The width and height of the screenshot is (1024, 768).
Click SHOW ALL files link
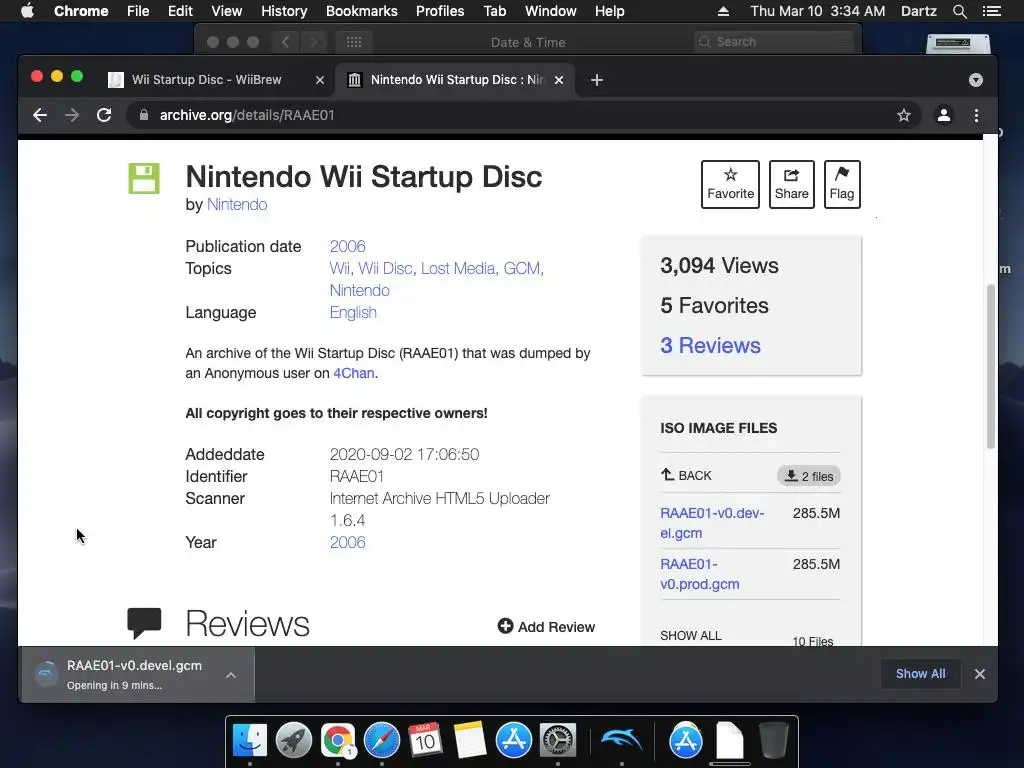pos(690,635)
